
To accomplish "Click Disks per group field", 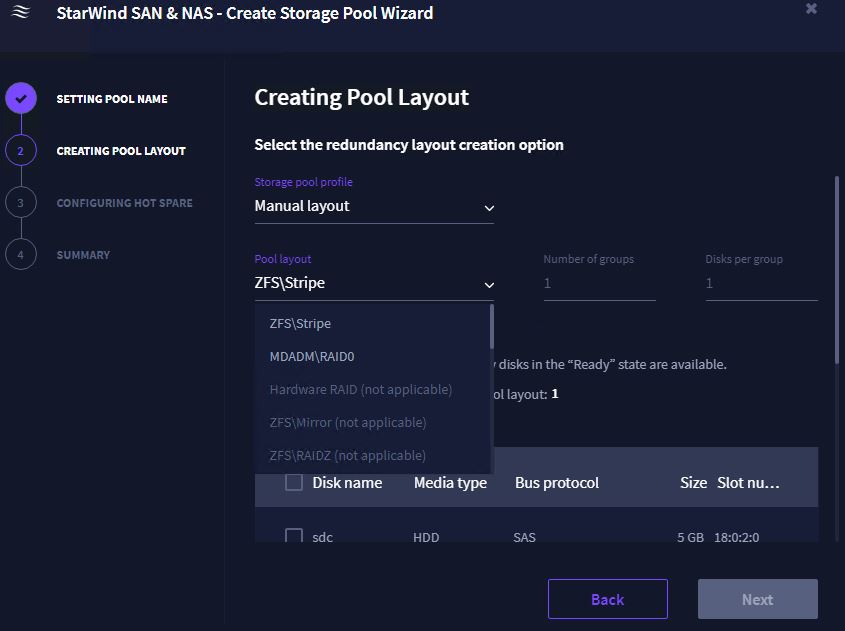I will point(761,283).
